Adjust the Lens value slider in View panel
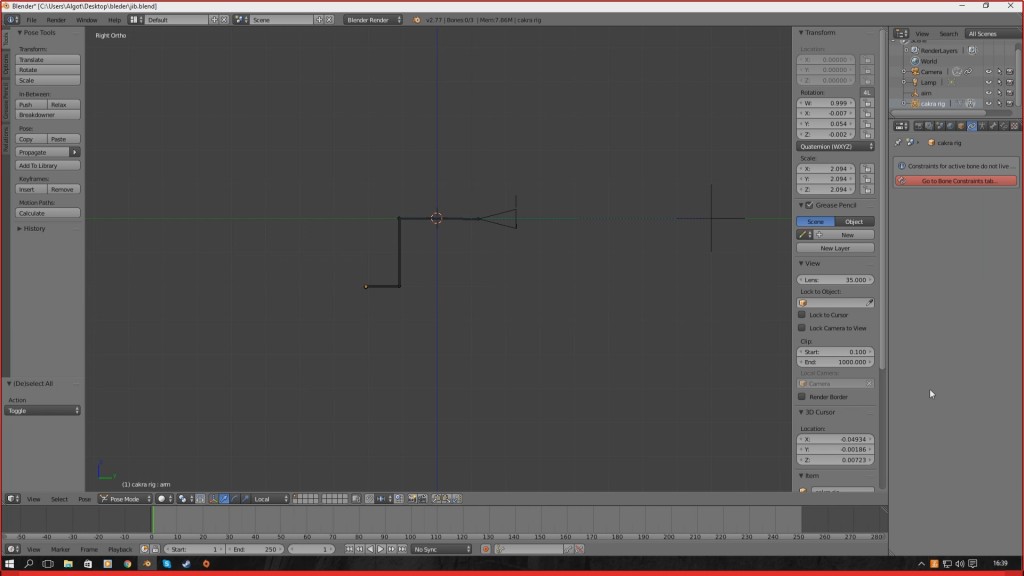 click(837, 280)
